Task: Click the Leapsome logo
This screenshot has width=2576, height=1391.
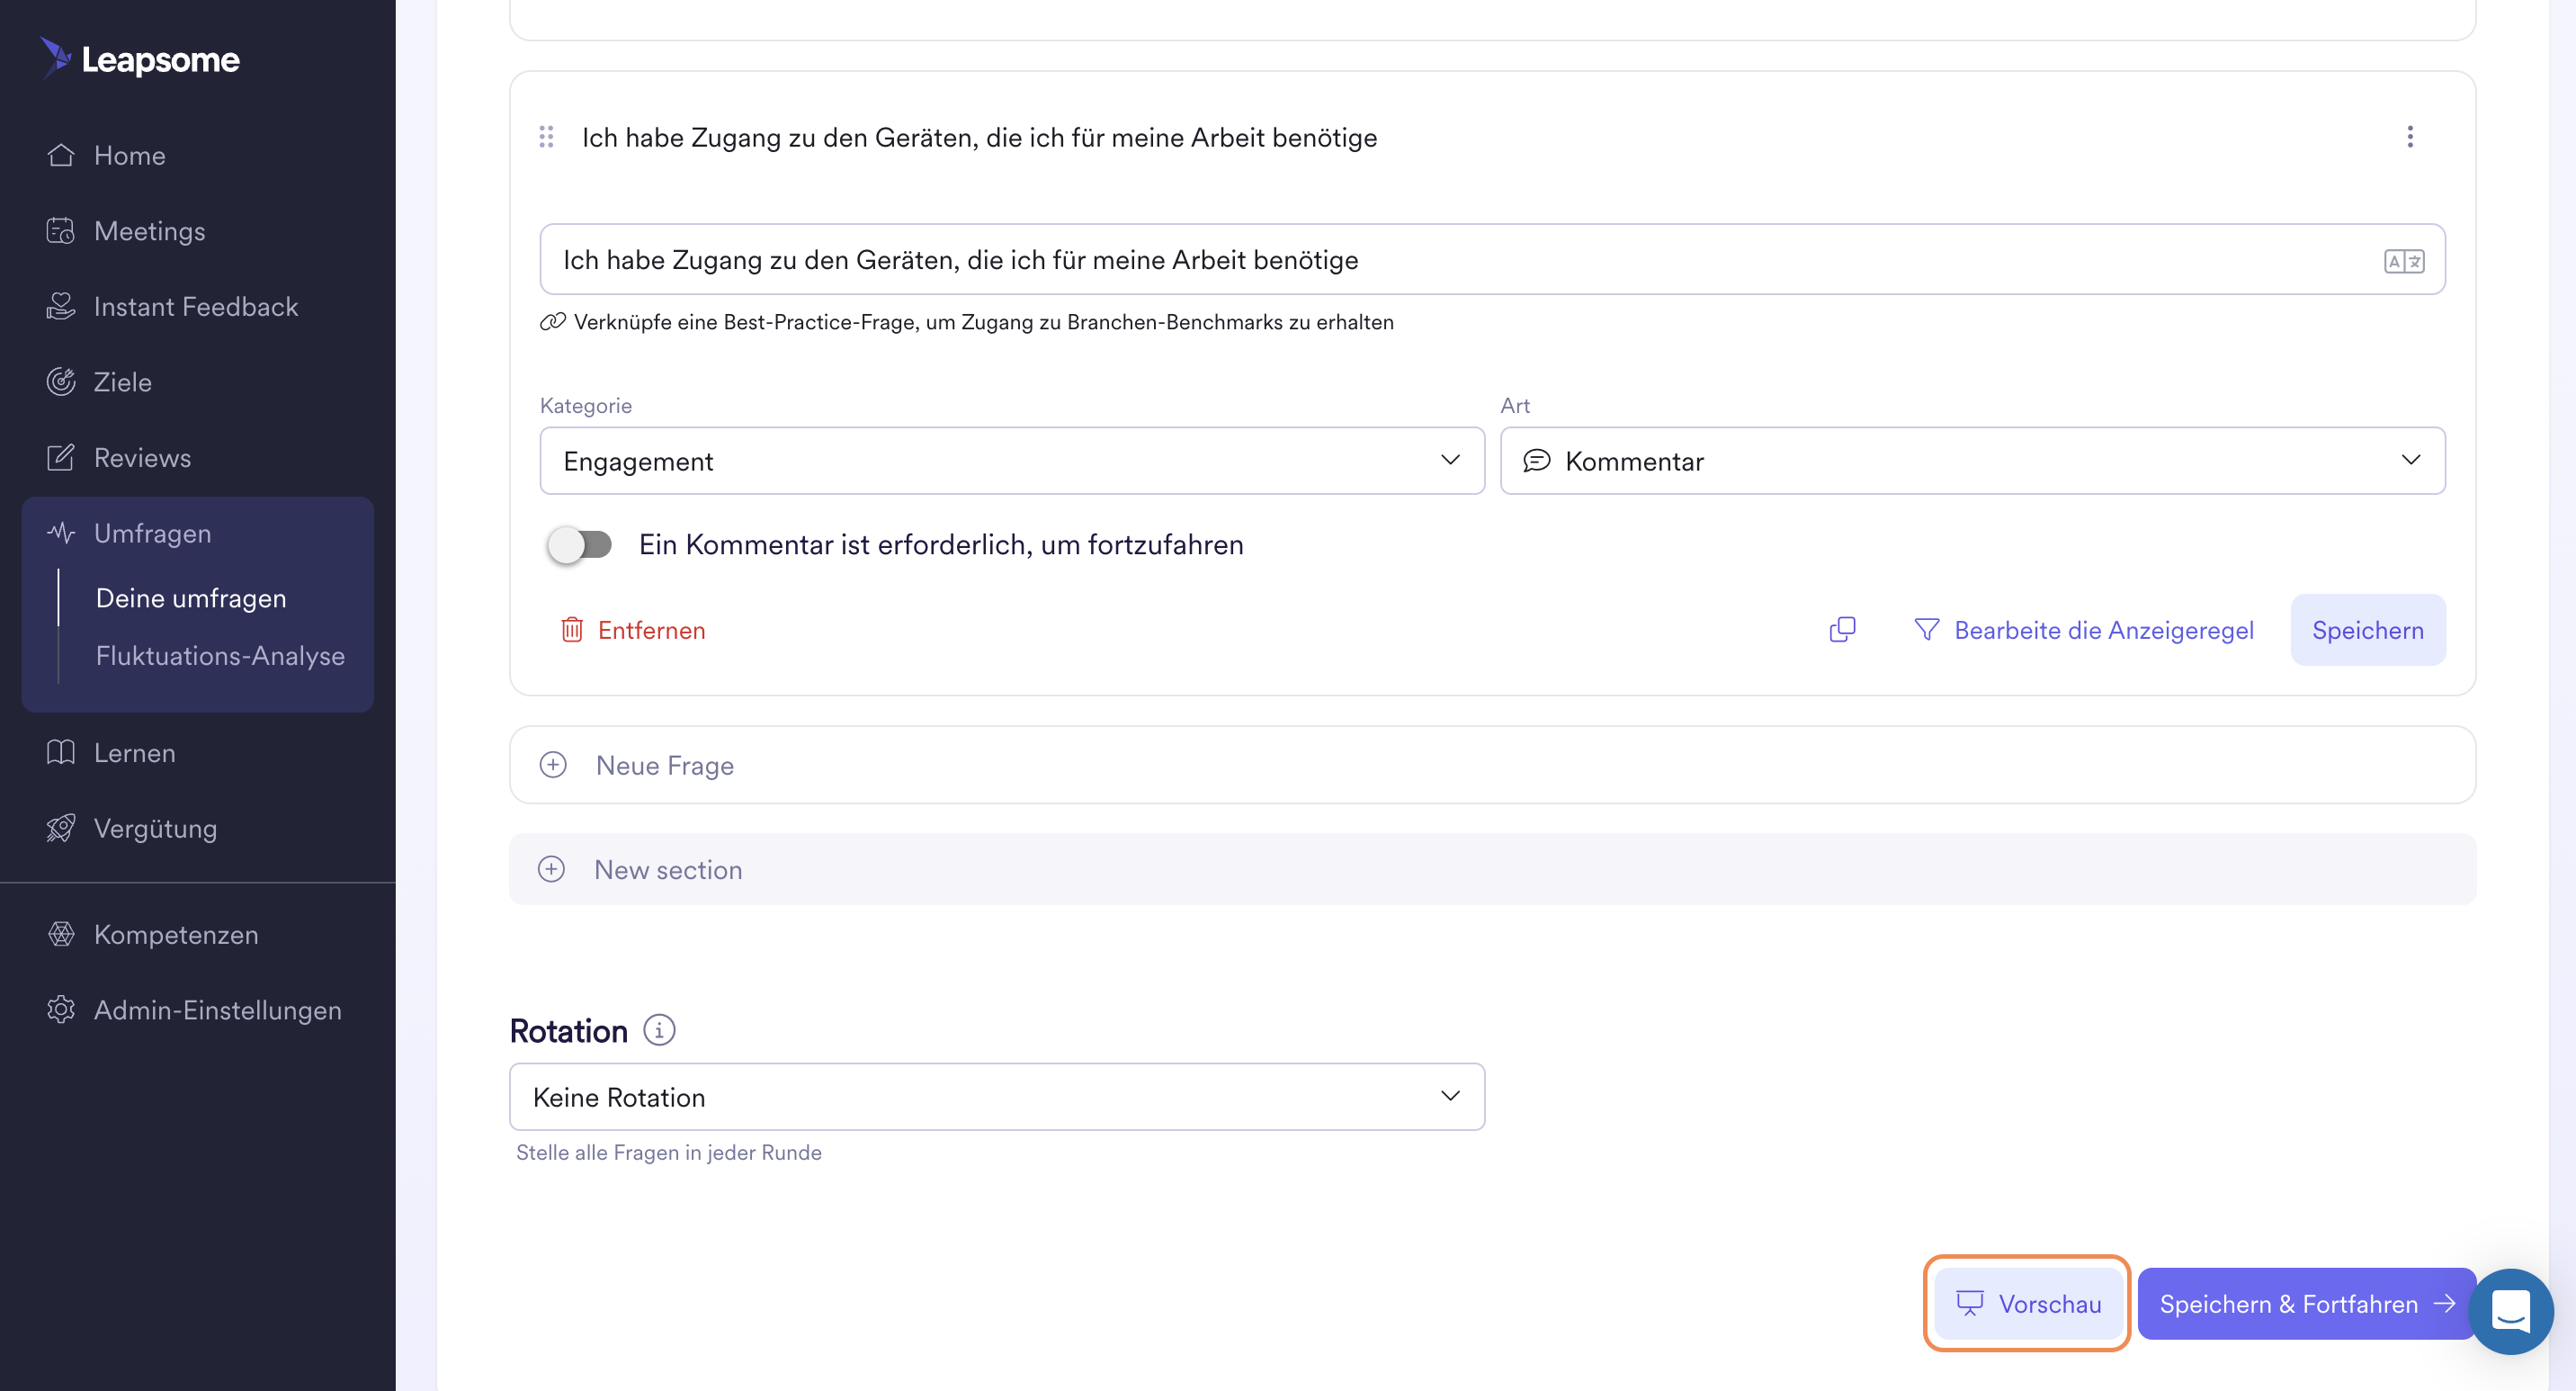Action: [140, 59]
